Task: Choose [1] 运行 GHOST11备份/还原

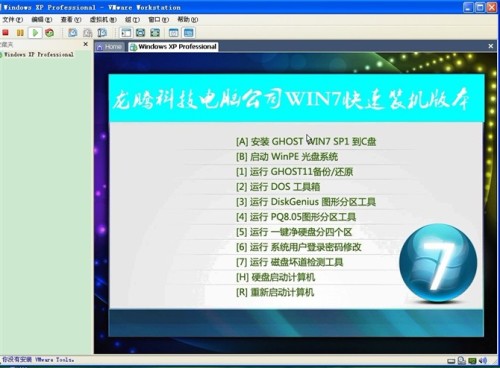Action: coord(294,172)
